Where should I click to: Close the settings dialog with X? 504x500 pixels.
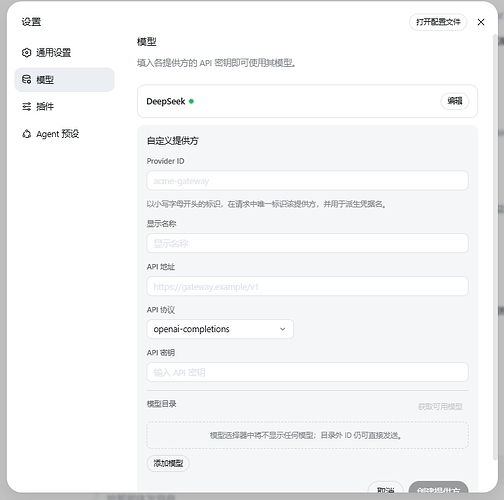[481, 22]
